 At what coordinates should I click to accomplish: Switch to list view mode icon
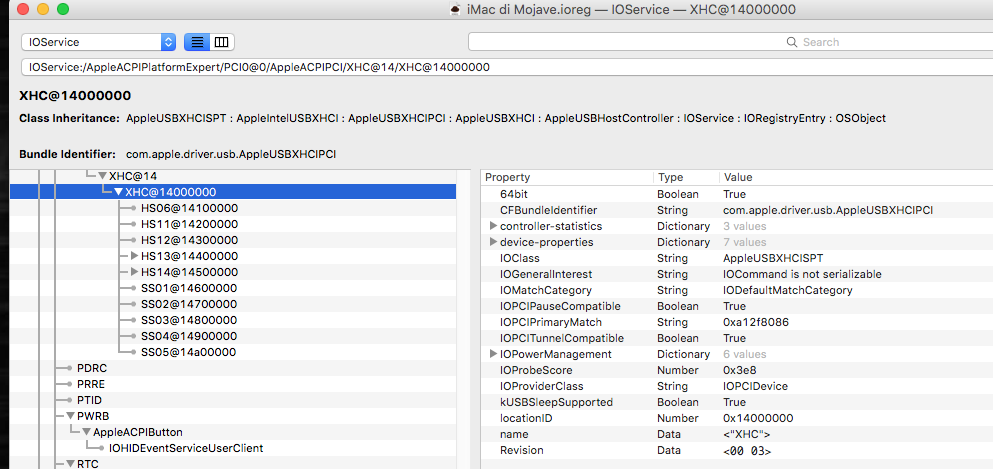tap(197, 42)
